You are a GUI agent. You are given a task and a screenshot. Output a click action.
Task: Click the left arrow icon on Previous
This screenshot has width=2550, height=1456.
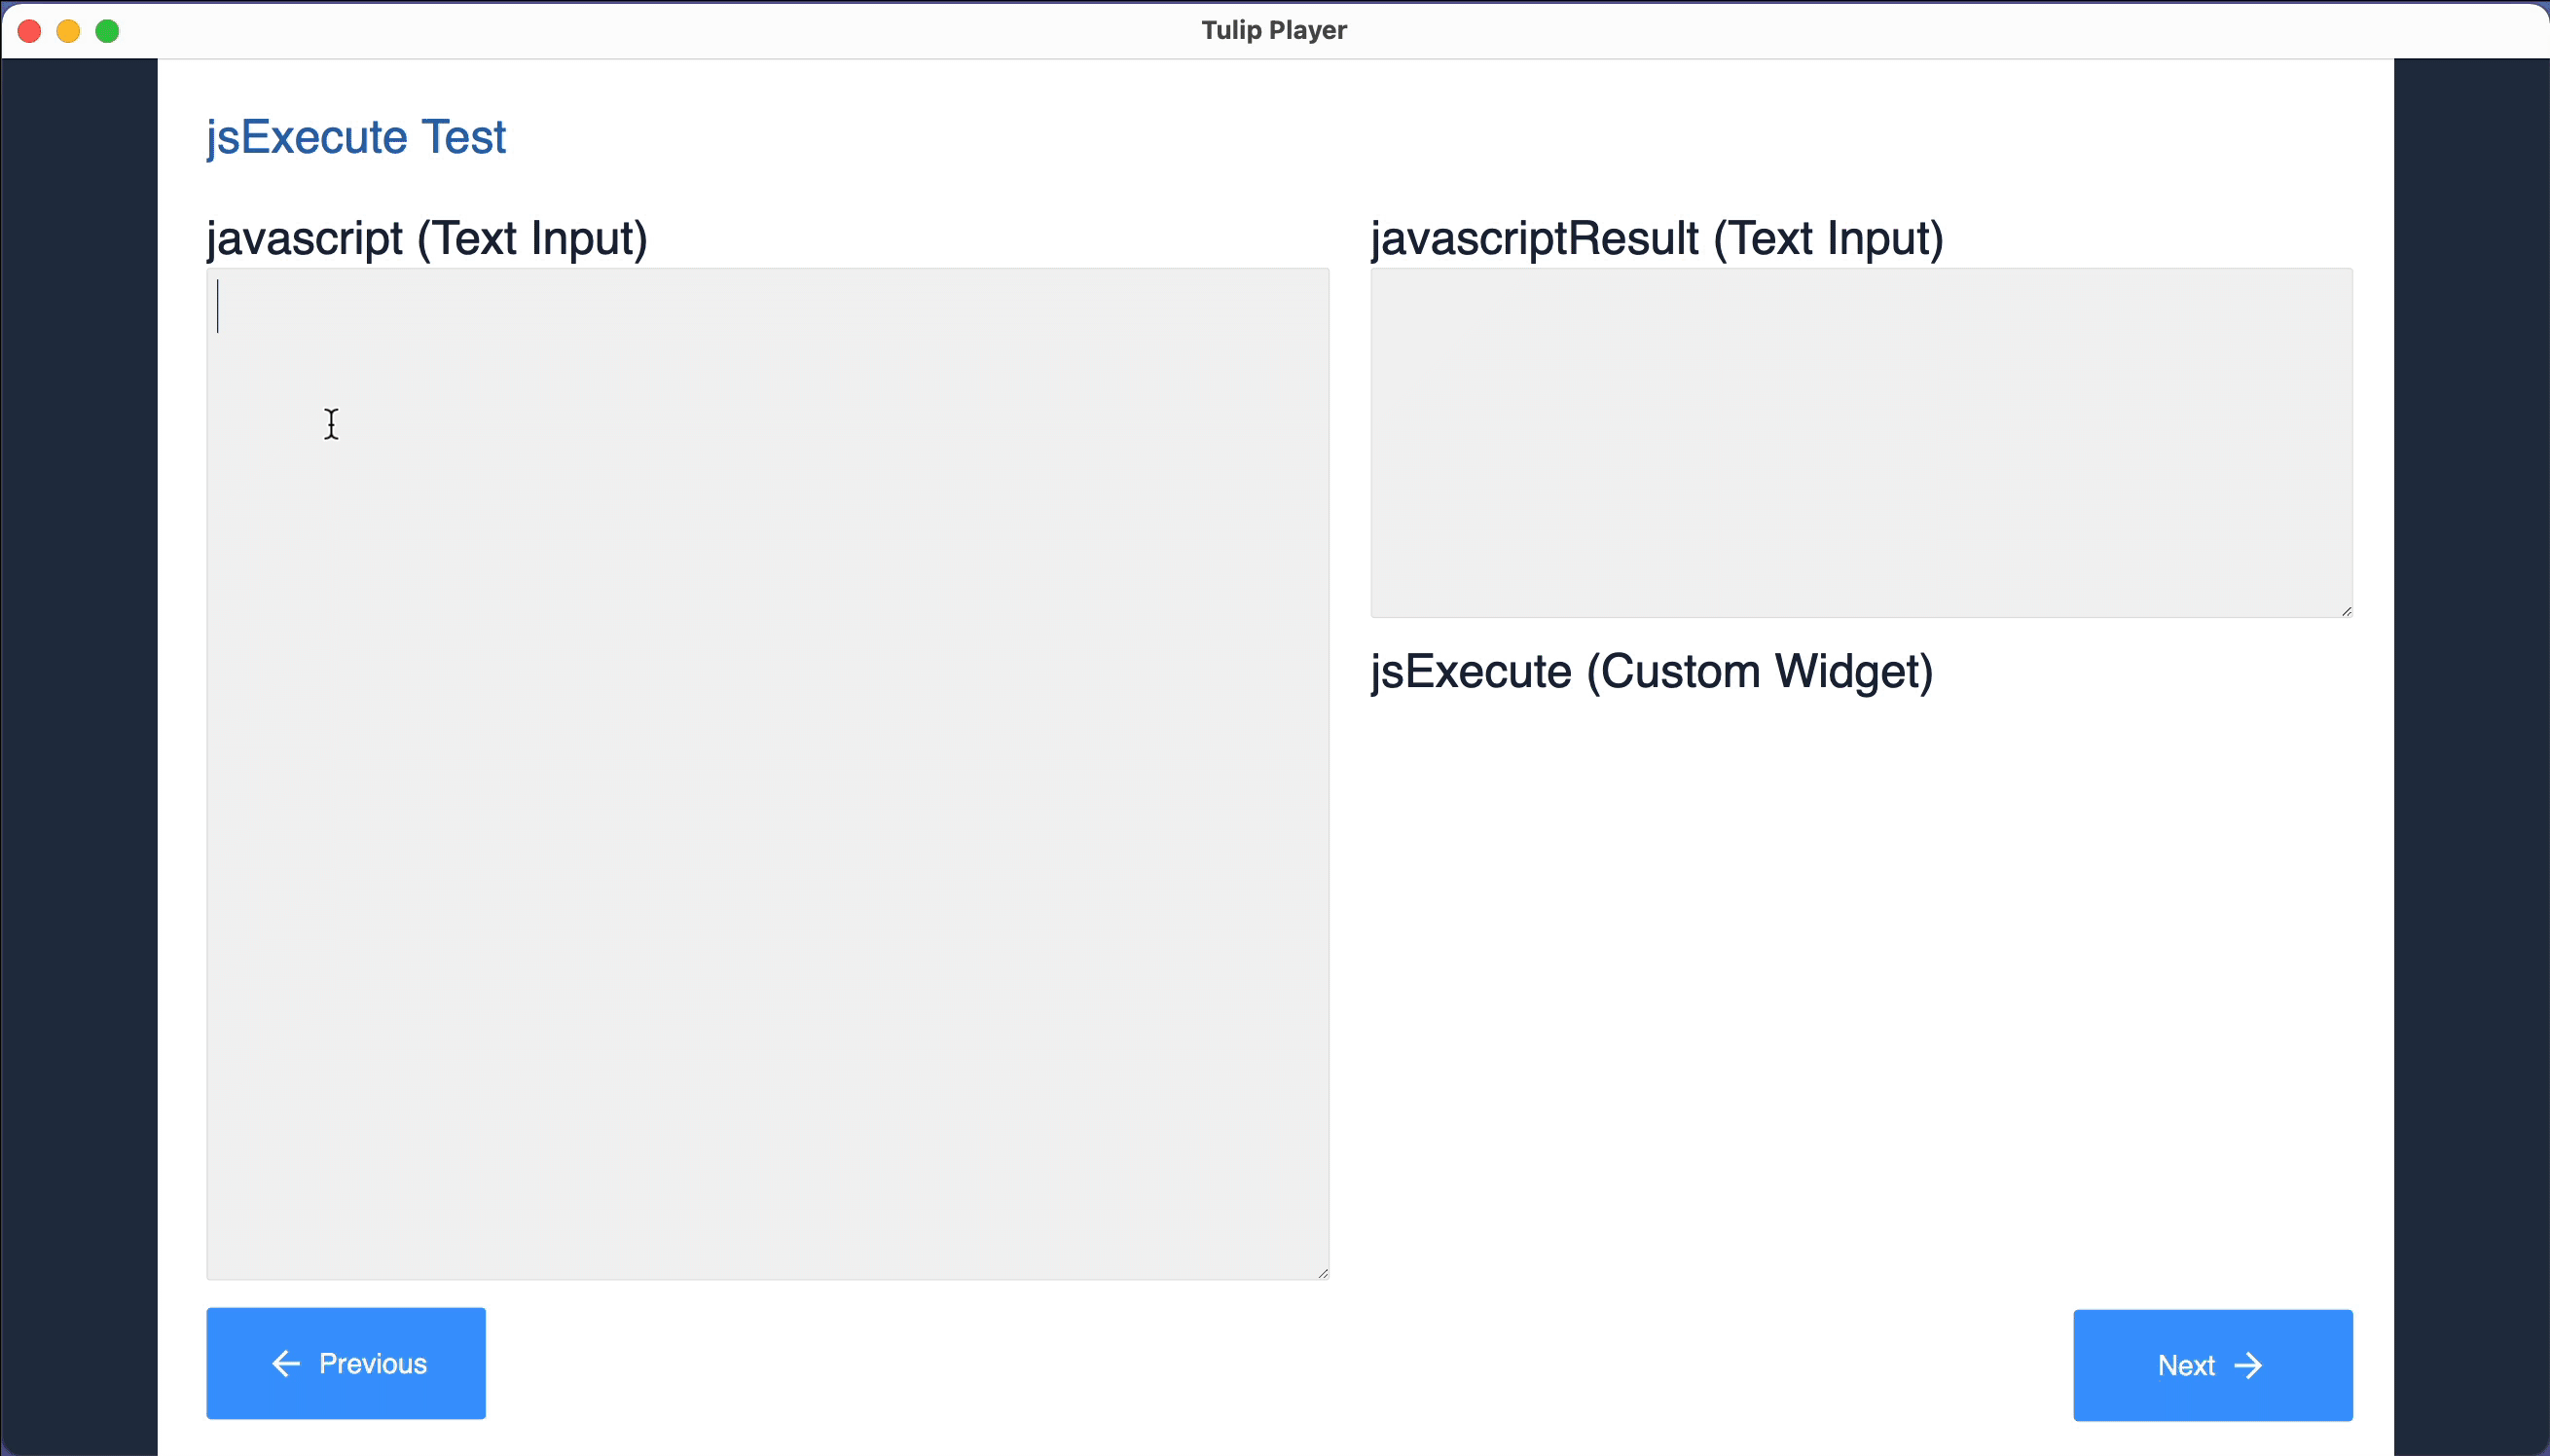[x=286, y=1363]
